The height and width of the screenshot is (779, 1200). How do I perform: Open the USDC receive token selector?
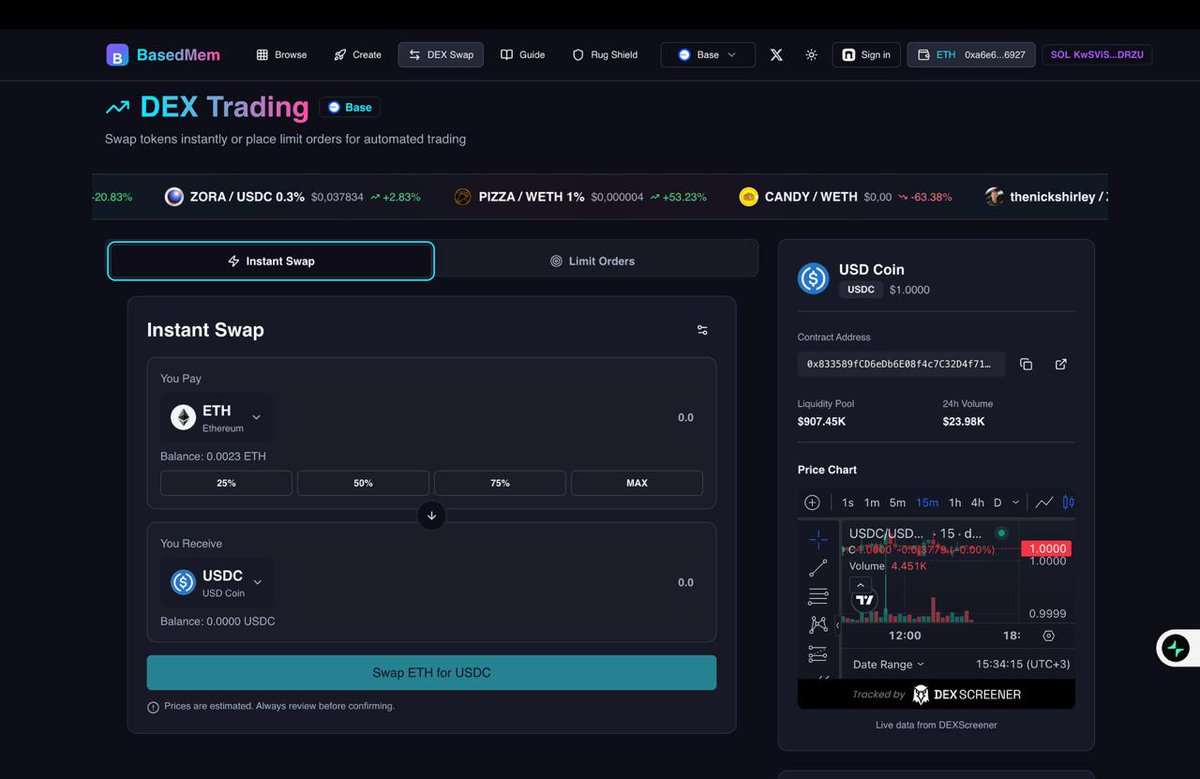(x=216, y=582)
